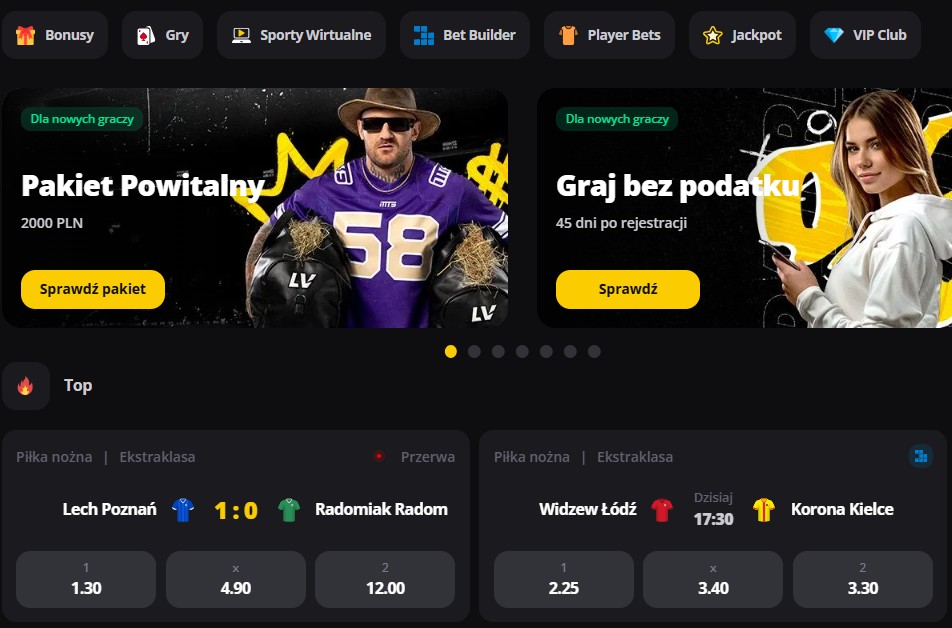The width and height of the screenshot is (952, 628).
Task: Select the Player Bets jersey icon
Action: 568,35
